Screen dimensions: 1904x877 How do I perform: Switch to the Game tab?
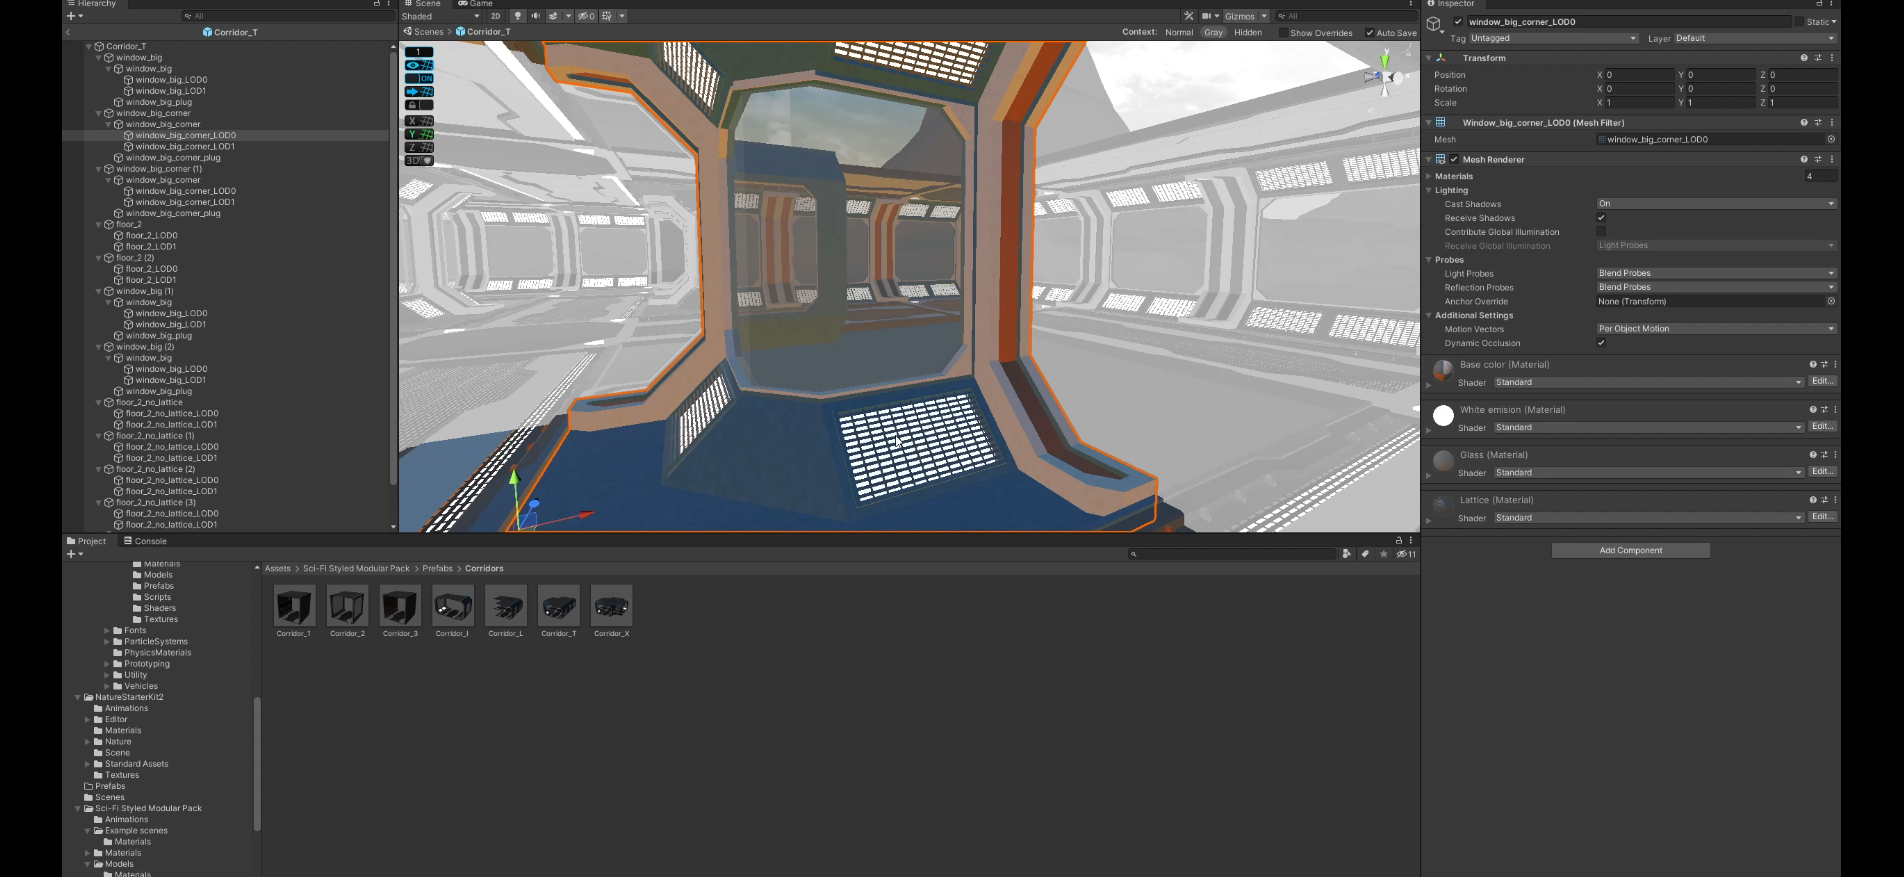point(476,4)
